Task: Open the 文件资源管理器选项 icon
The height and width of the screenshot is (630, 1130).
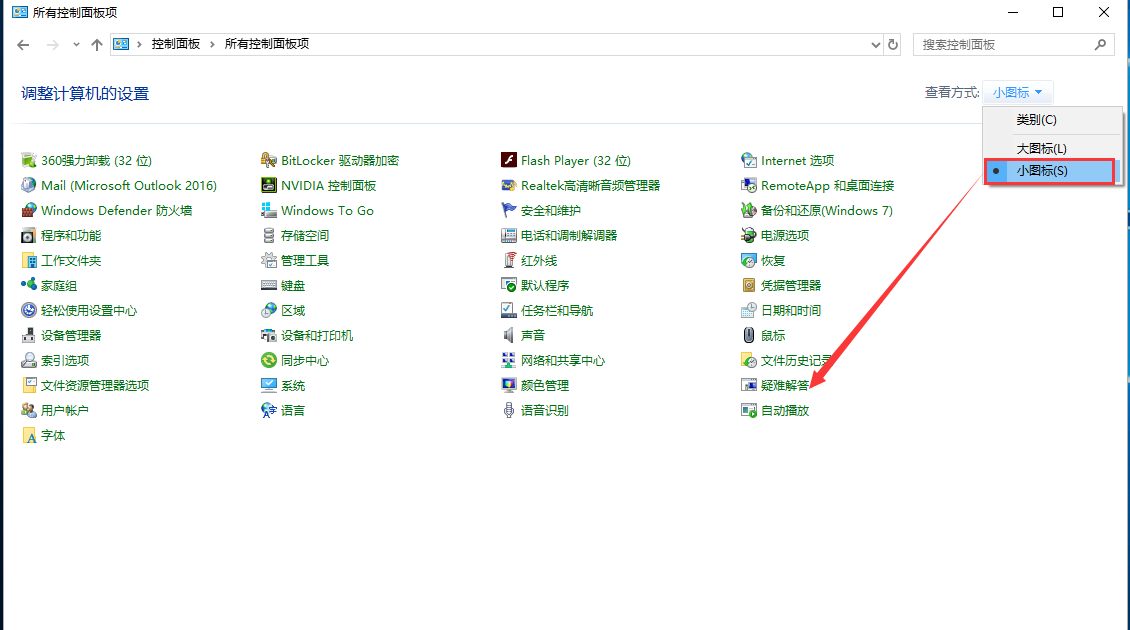Action: [x=29, y=386]
